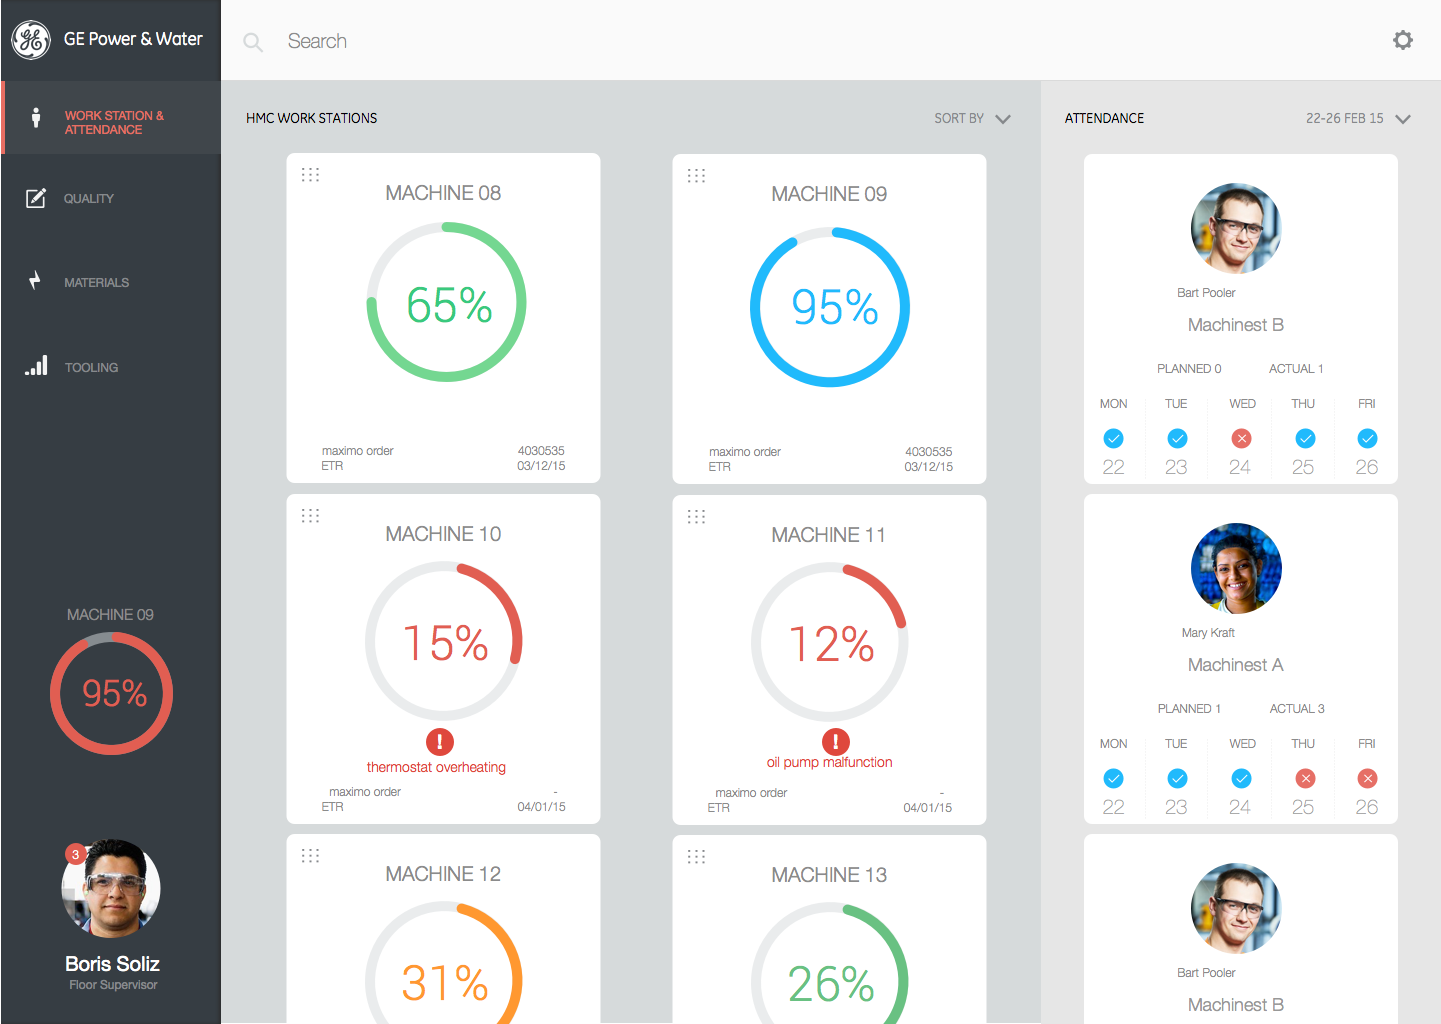The height and width of the screenshot is (1024, 1441).
Task: Click the green 65% progress ring
Action: click(x=446, y=302)
